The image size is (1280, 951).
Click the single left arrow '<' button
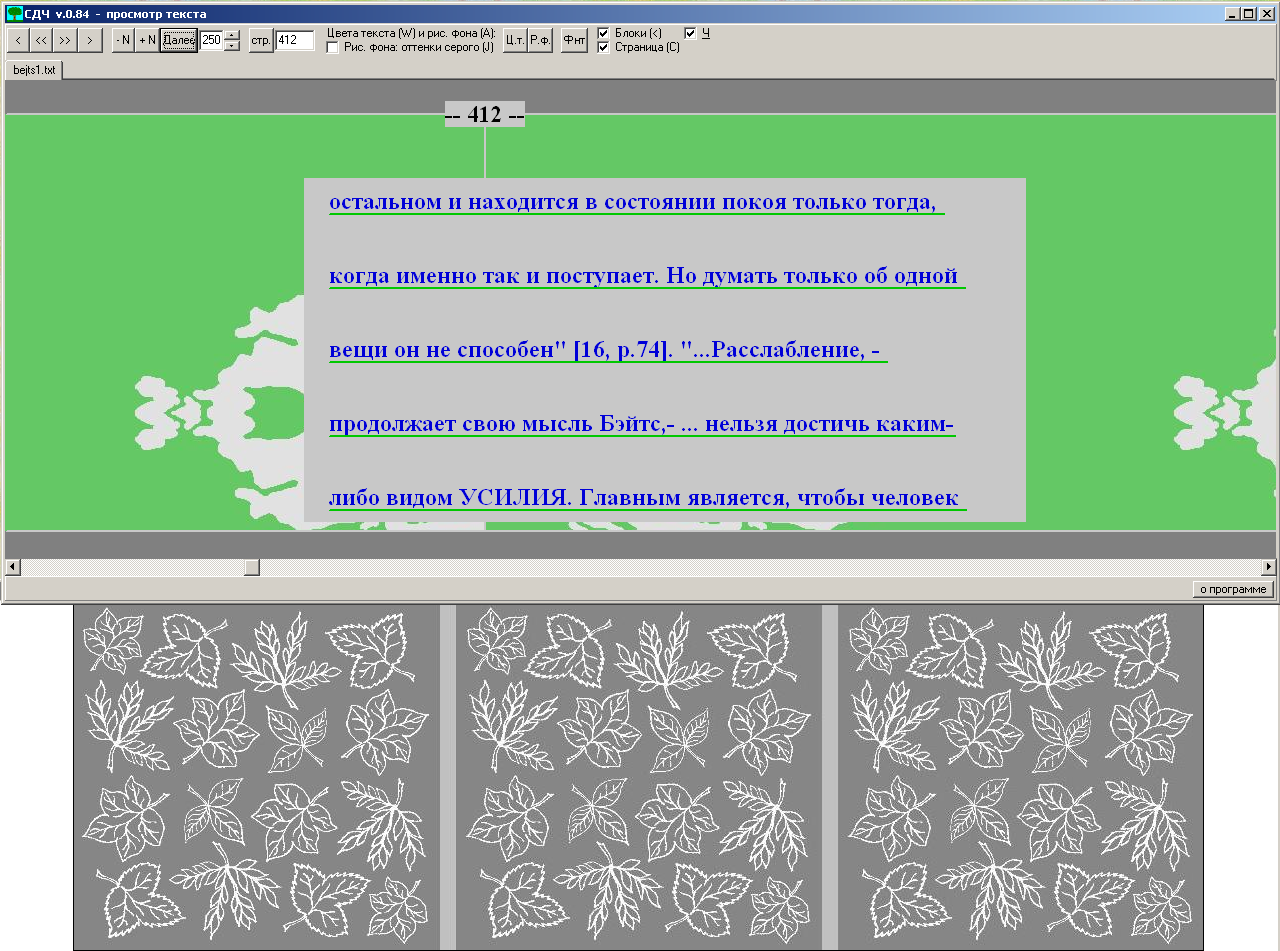coord(18,40)
